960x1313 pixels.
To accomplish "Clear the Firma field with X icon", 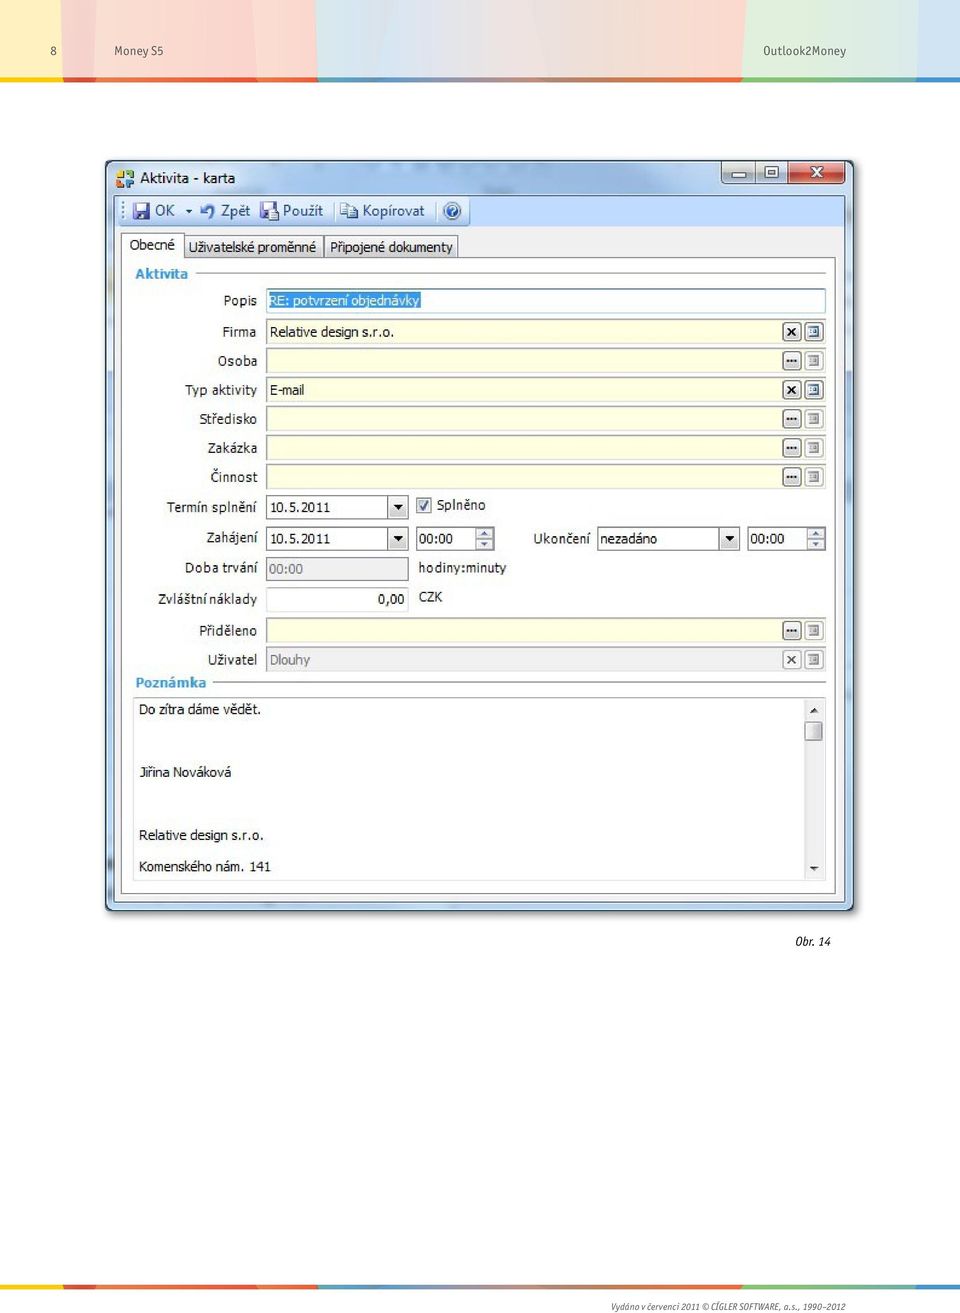I will (x=791, y=332).
